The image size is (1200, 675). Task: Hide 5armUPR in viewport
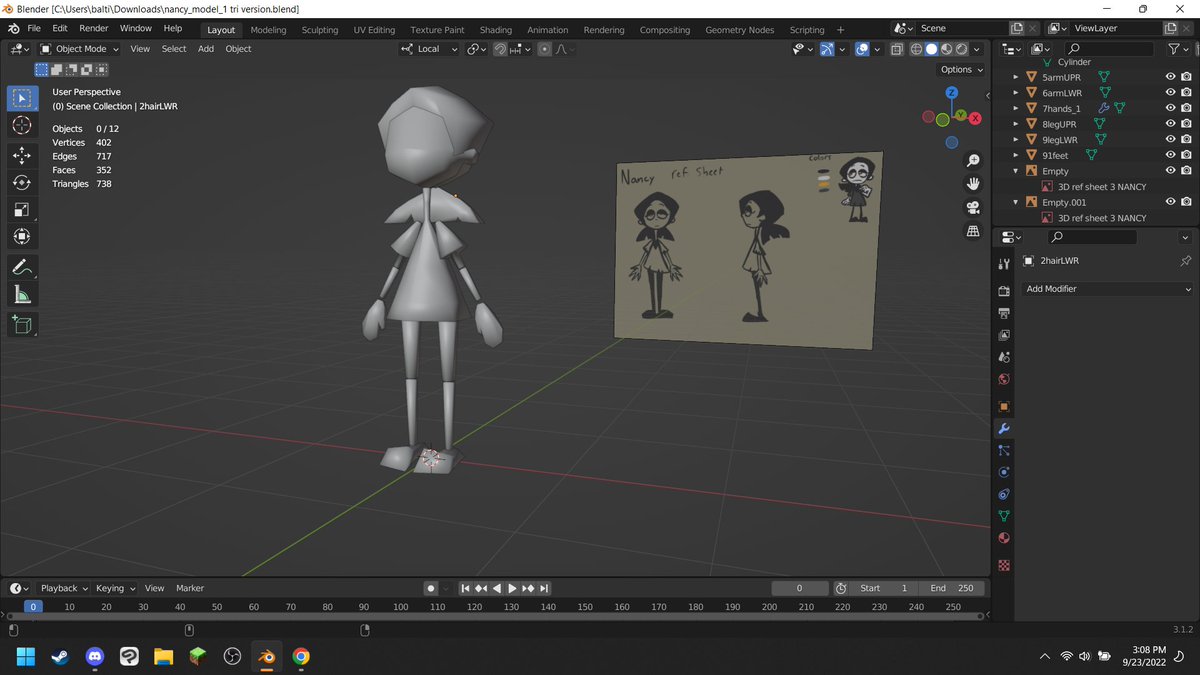[x=1170, y=77]
